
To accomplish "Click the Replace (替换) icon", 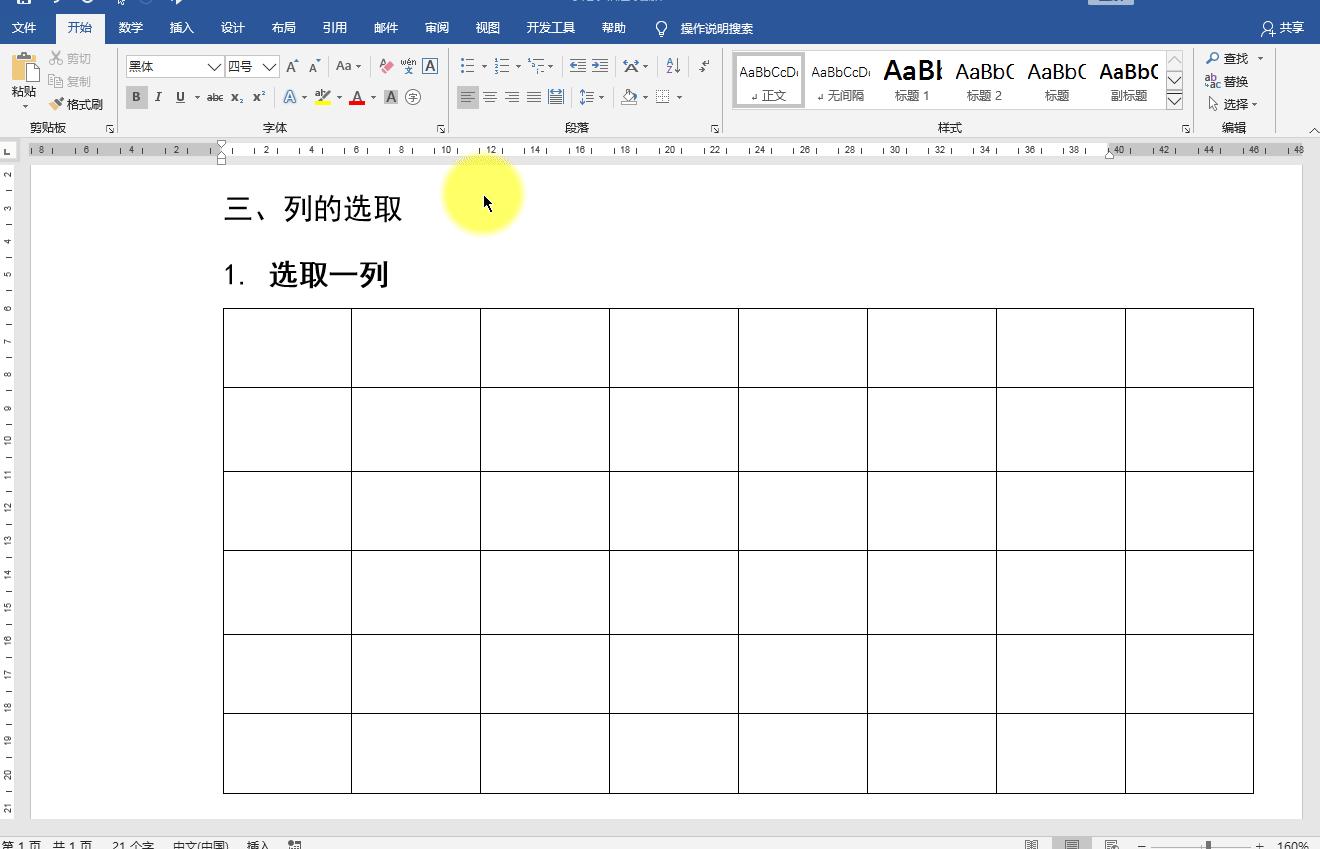I will pyautogui.click(x=1232, y=81).
